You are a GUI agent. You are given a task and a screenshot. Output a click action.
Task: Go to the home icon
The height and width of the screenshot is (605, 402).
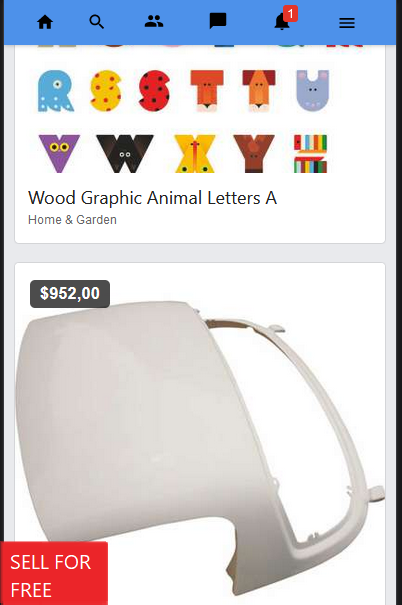(45, 22)
